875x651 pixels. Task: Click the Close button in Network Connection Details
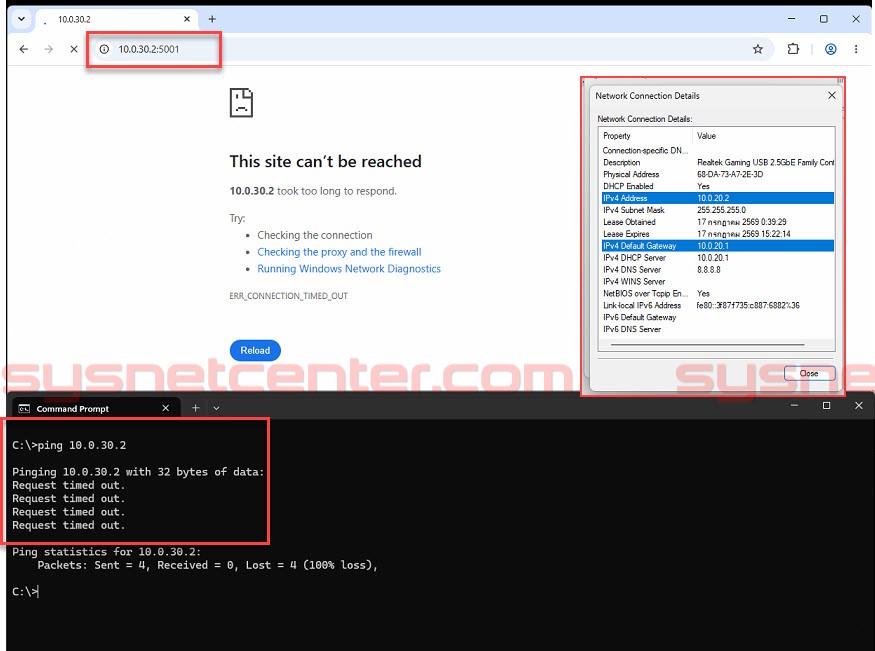click(809, 373)
